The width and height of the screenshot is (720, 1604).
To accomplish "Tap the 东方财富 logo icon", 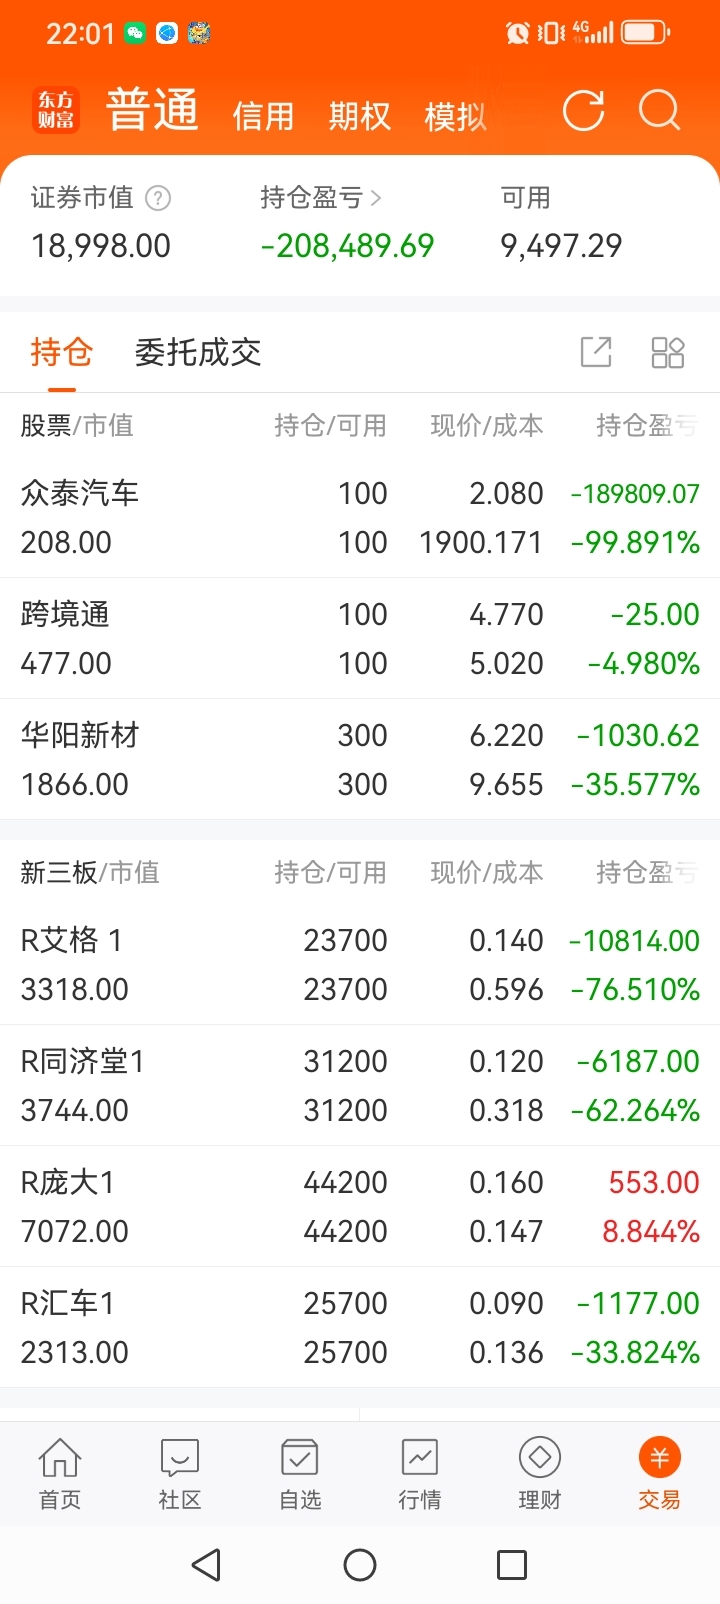I will pyautogui.click(x=56, y=110).
